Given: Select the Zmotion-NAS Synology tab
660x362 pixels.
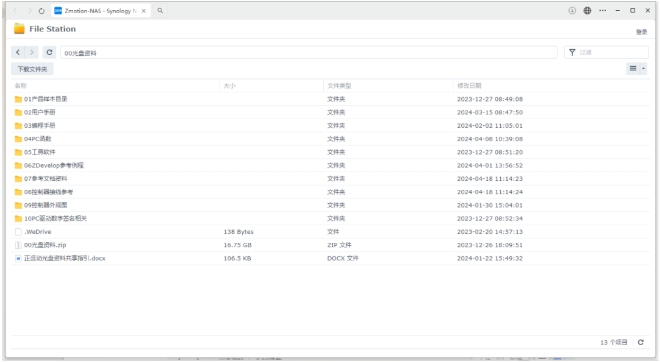Looking at the screenshot, I should (100, 11).
